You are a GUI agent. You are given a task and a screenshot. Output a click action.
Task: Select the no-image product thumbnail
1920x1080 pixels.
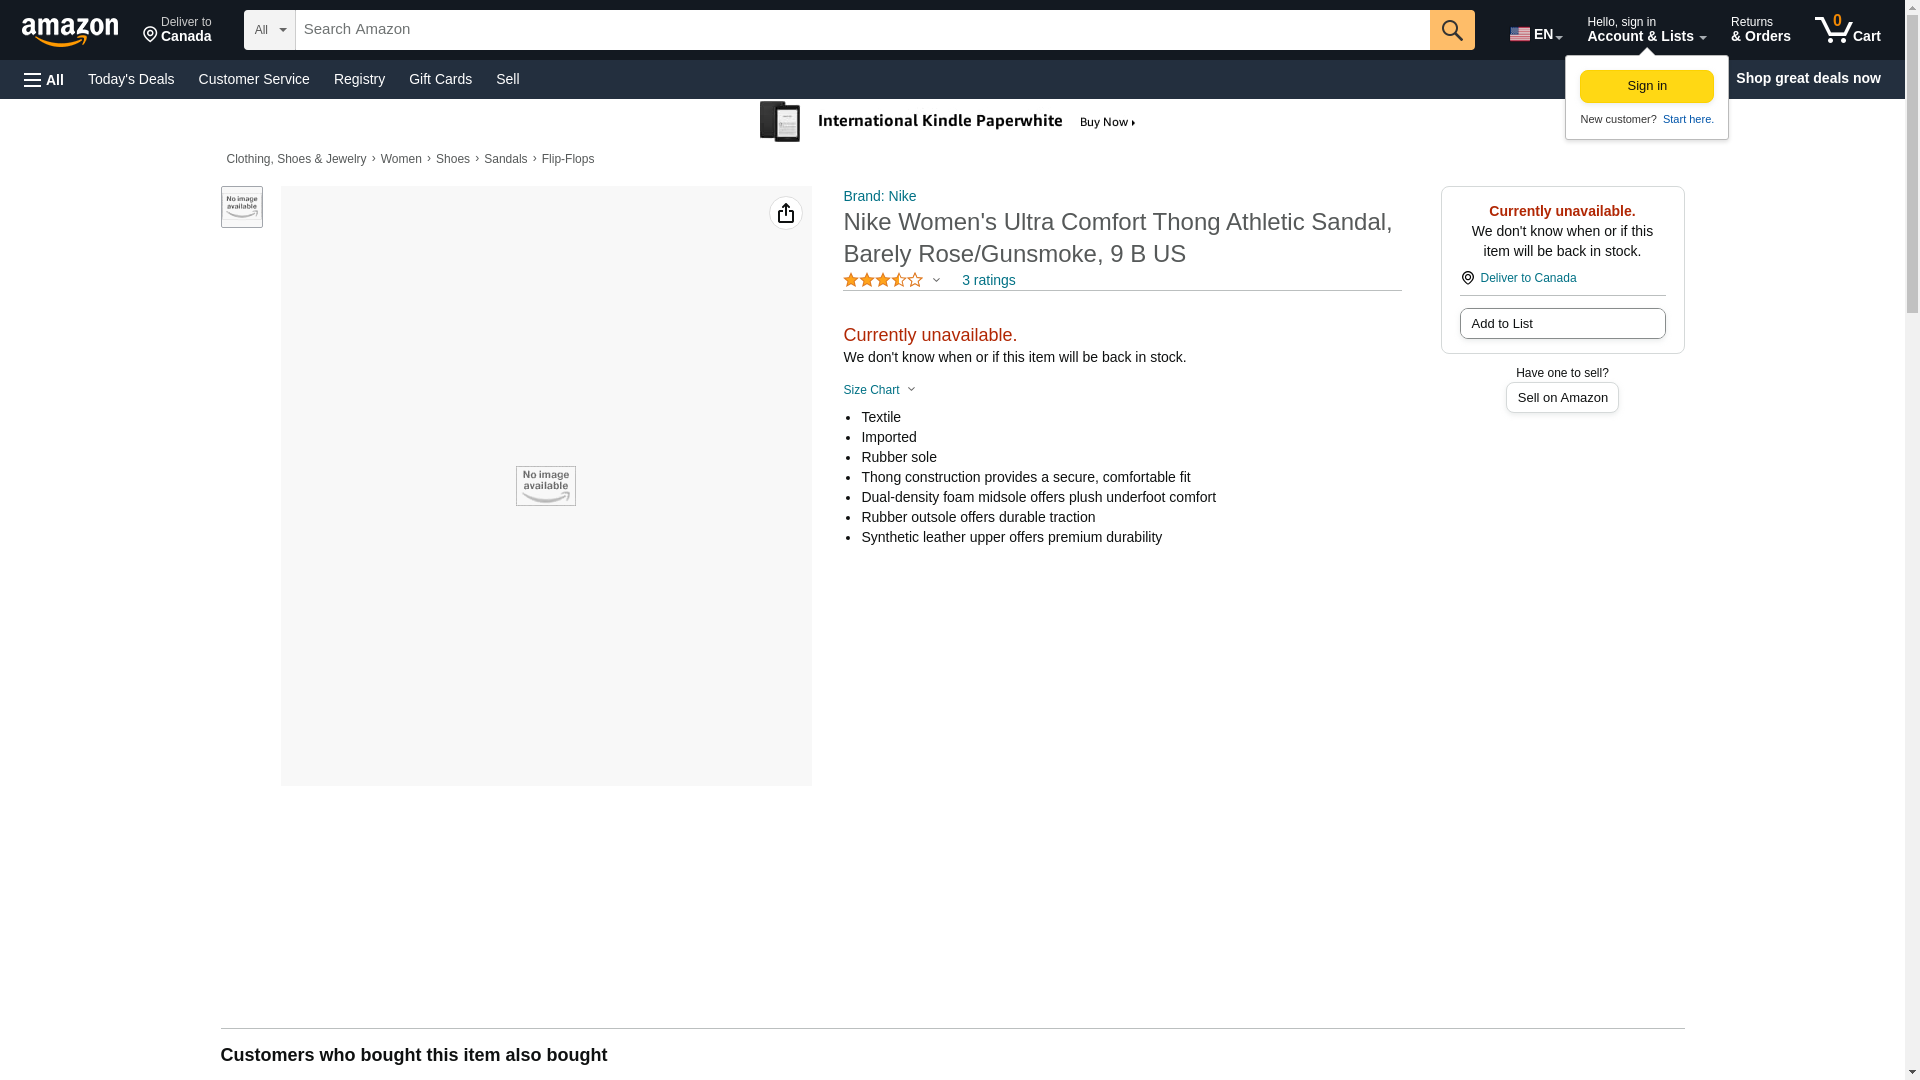pyautogui.click(x=241, y=207)
